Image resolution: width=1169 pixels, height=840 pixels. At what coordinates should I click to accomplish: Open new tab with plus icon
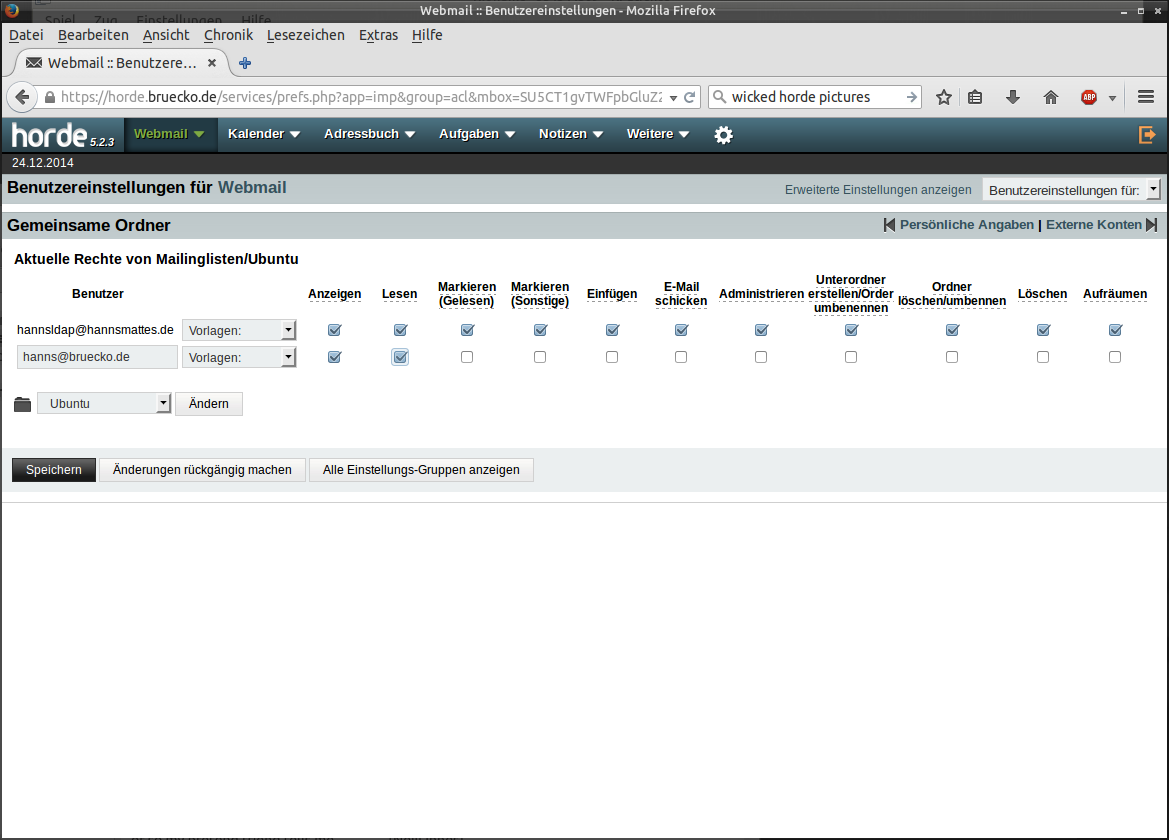coord(245,63)
